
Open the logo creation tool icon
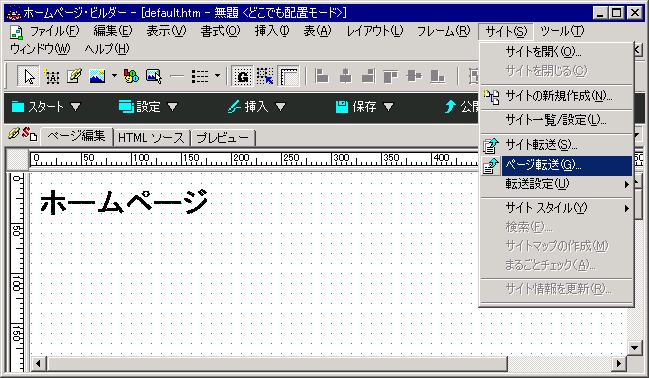click(x=131, y=77)
